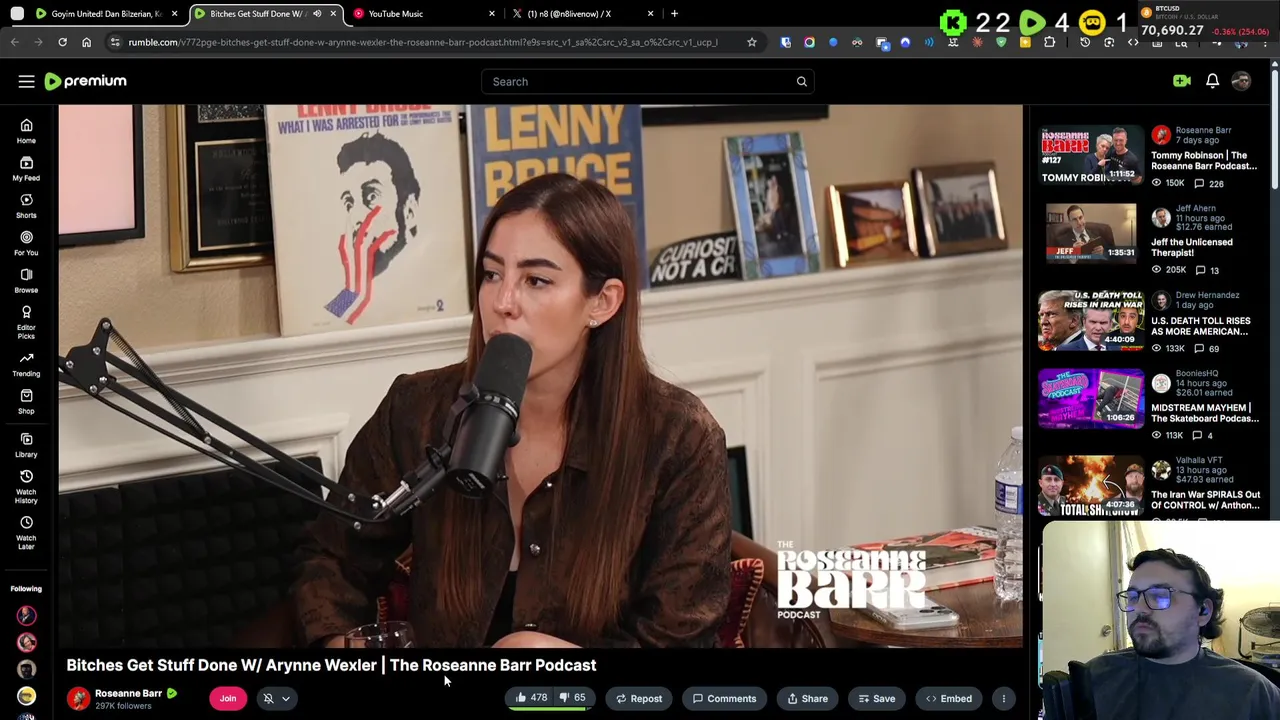The width and height of the screenshot is (1280, 720).
Task: Open Browse in sidebar
Action: click(x=26, y=281)
